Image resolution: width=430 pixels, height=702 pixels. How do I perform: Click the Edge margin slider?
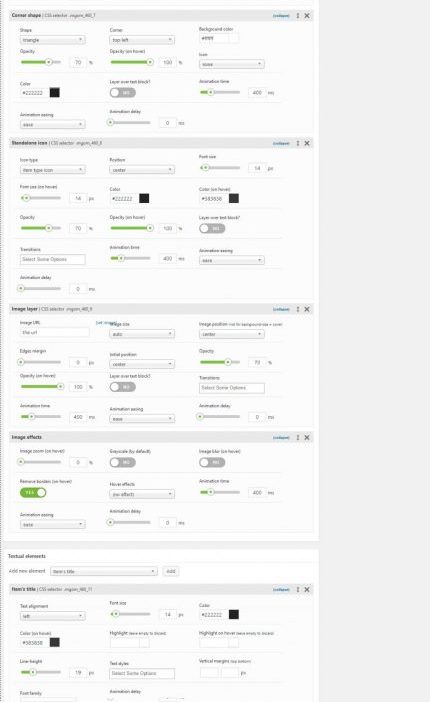pos(41,362)
